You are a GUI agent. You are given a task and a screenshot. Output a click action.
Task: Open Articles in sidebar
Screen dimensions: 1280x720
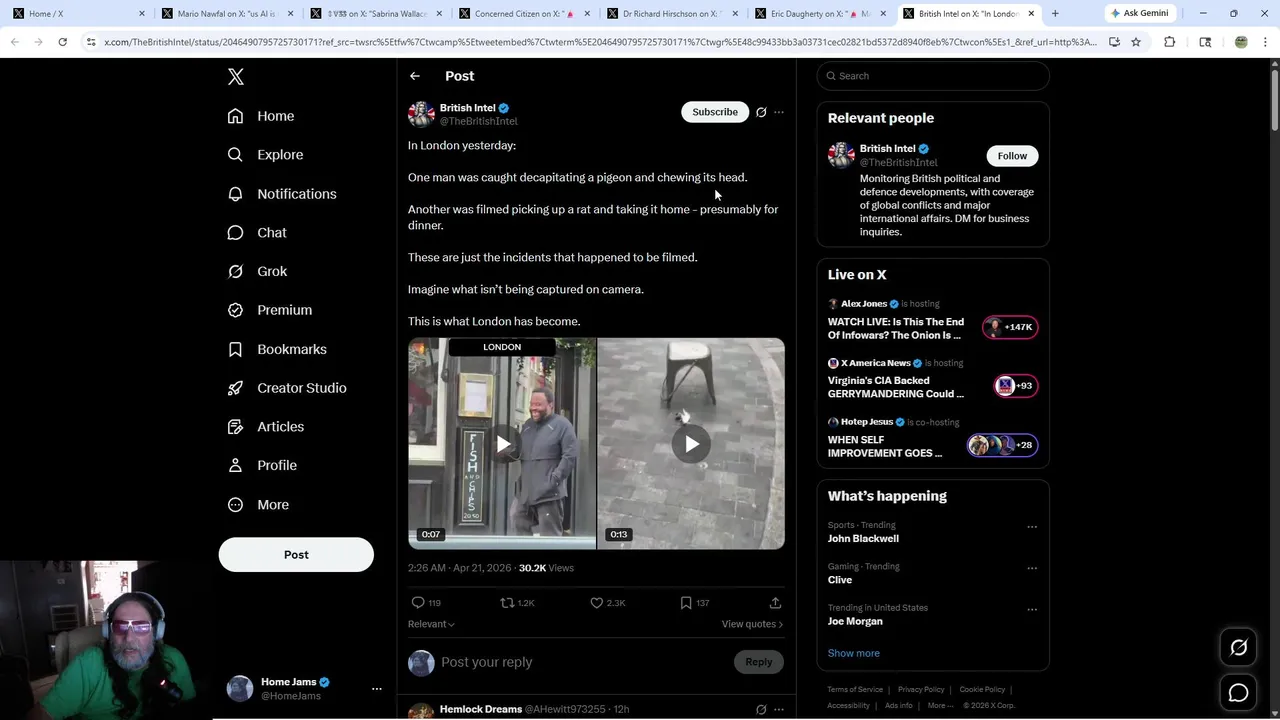point(266,426)
